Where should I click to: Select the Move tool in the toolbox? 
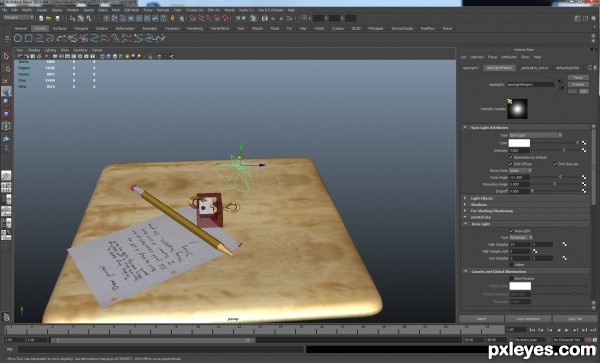6,91
